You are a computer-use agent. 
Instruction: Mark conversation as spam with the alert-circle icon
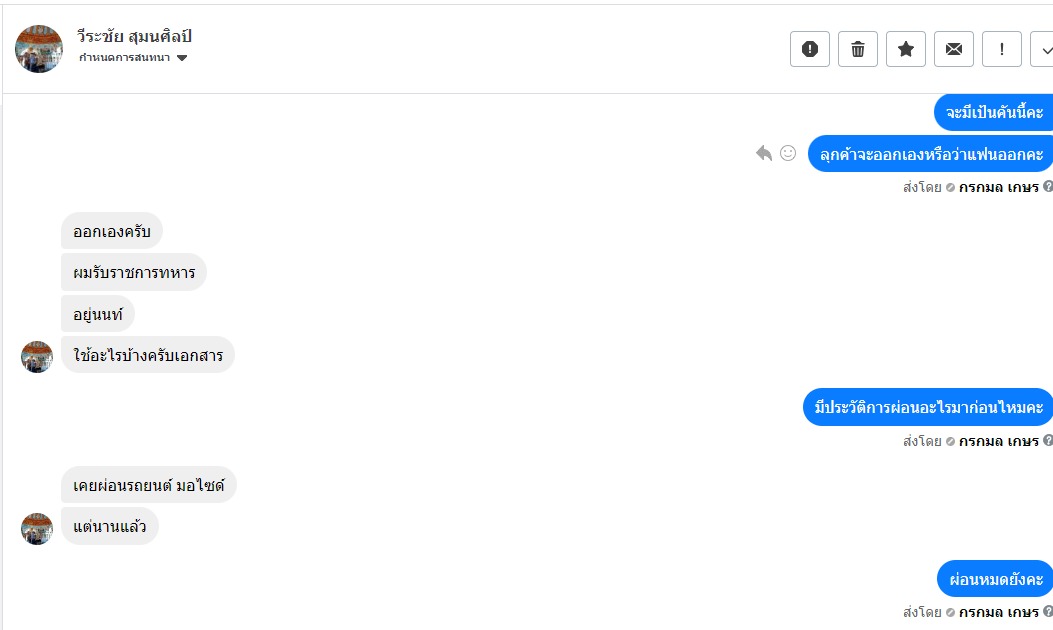click(810, 49)
